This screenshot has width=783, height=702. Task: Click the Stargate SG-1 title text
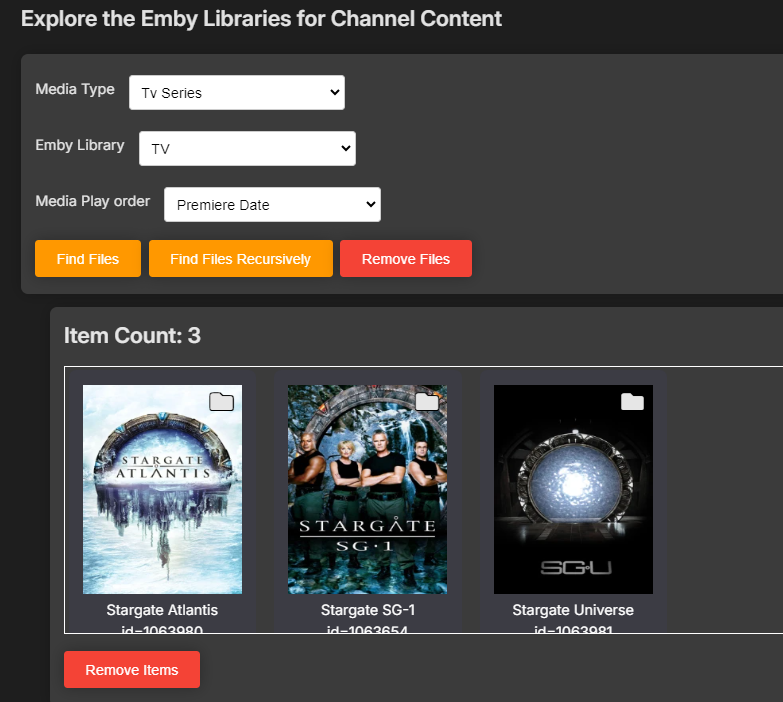tap(368, 610)
